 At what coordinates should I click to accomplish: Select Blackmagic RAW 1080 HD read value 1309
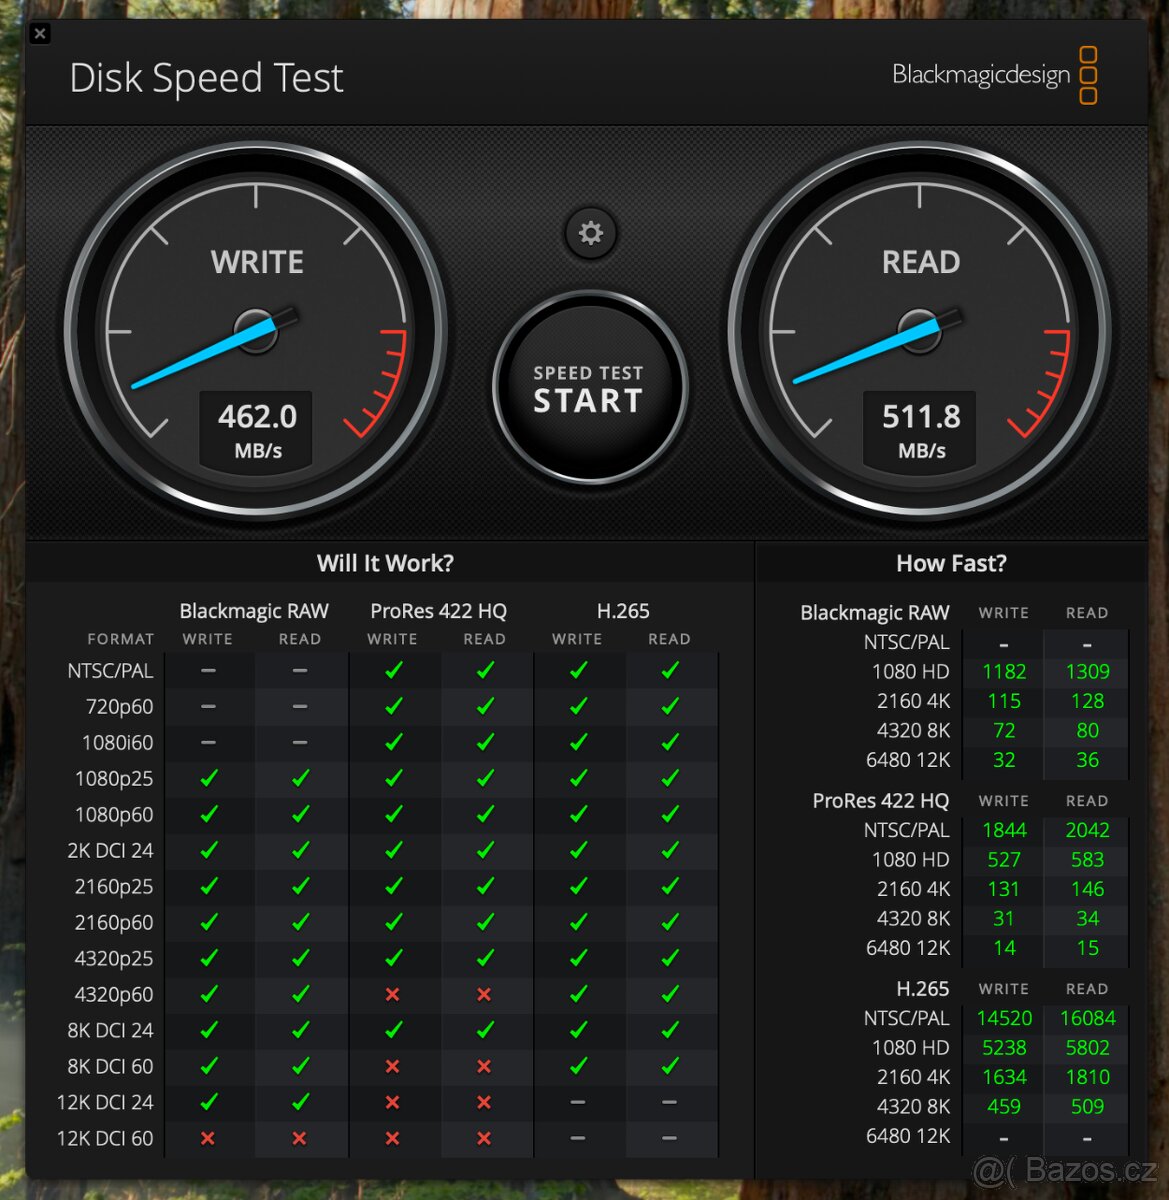[1087, 672]
